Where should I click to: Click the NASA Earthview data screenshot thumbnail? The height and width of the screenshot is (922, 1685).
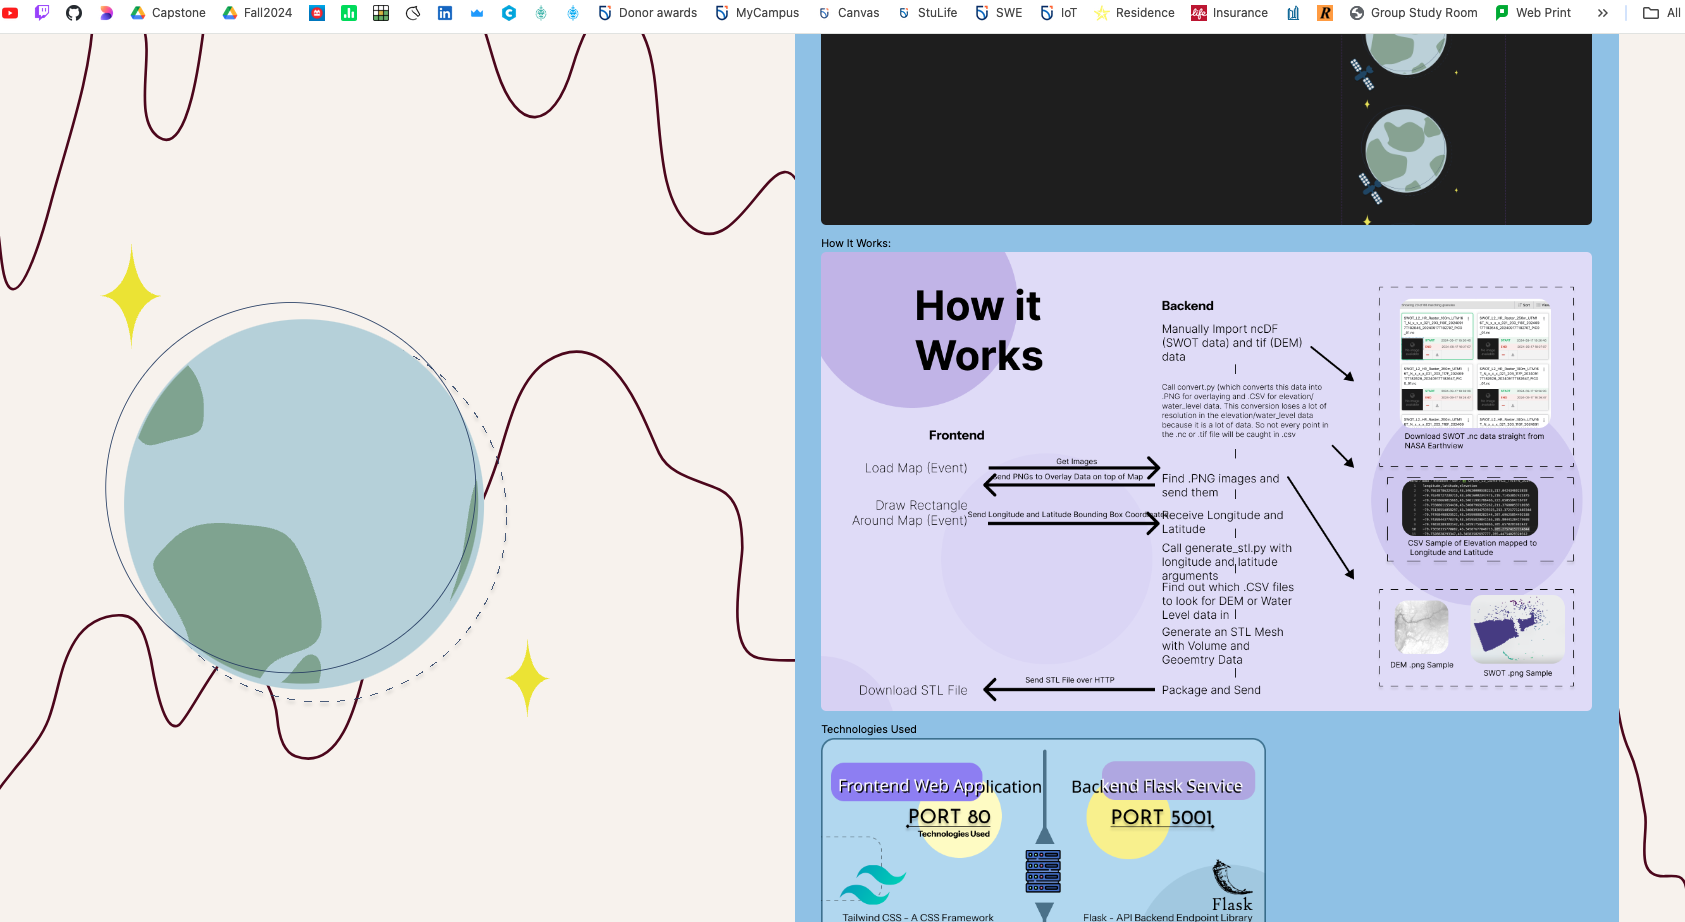[1474, 364]
